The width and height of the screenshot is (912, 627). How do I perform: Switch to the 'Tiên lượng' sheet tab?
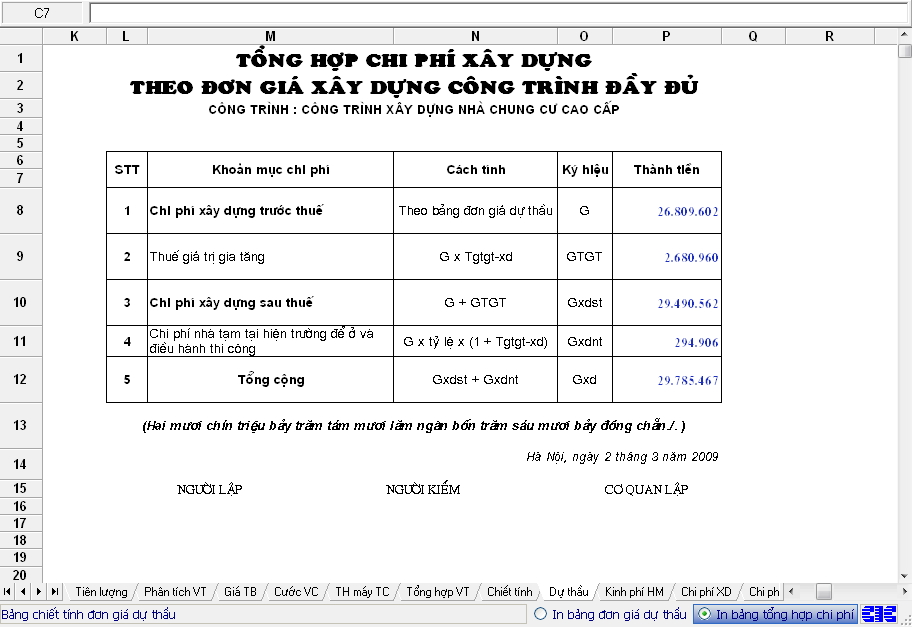click(101, 592)
